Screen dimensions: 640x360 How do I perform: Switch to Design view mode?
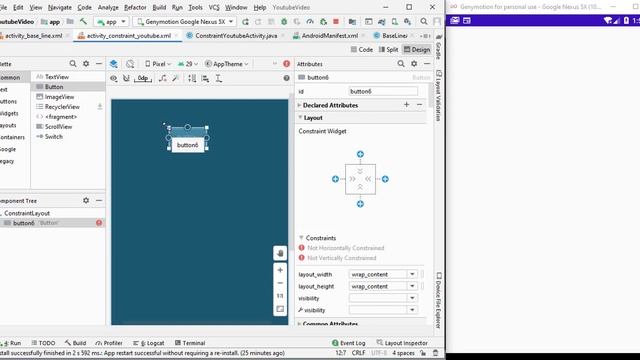tap(417, 49)
